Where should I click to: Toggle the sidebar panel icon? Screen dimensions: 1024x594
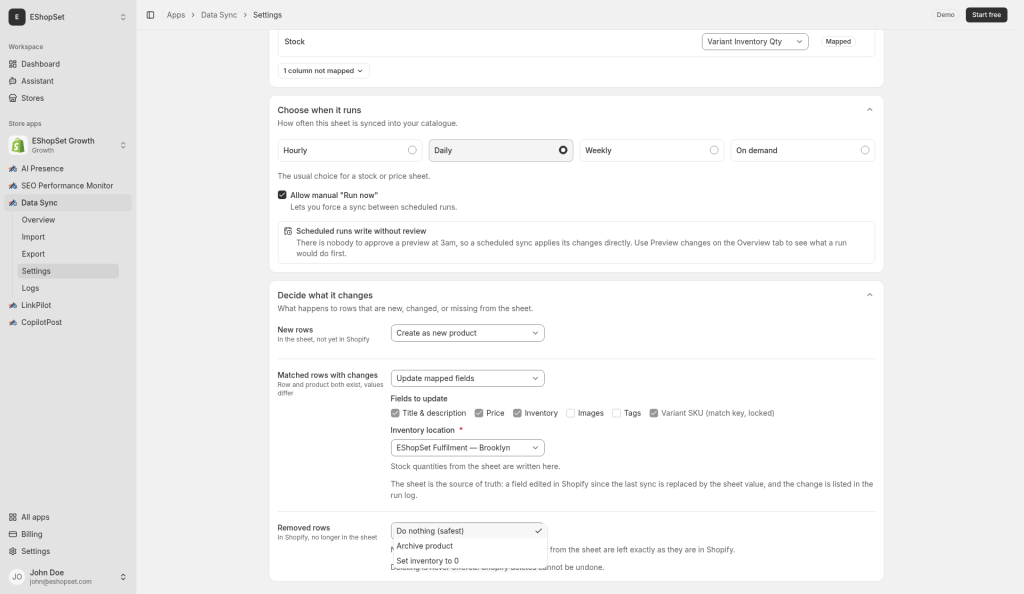(x=150, y=15)
